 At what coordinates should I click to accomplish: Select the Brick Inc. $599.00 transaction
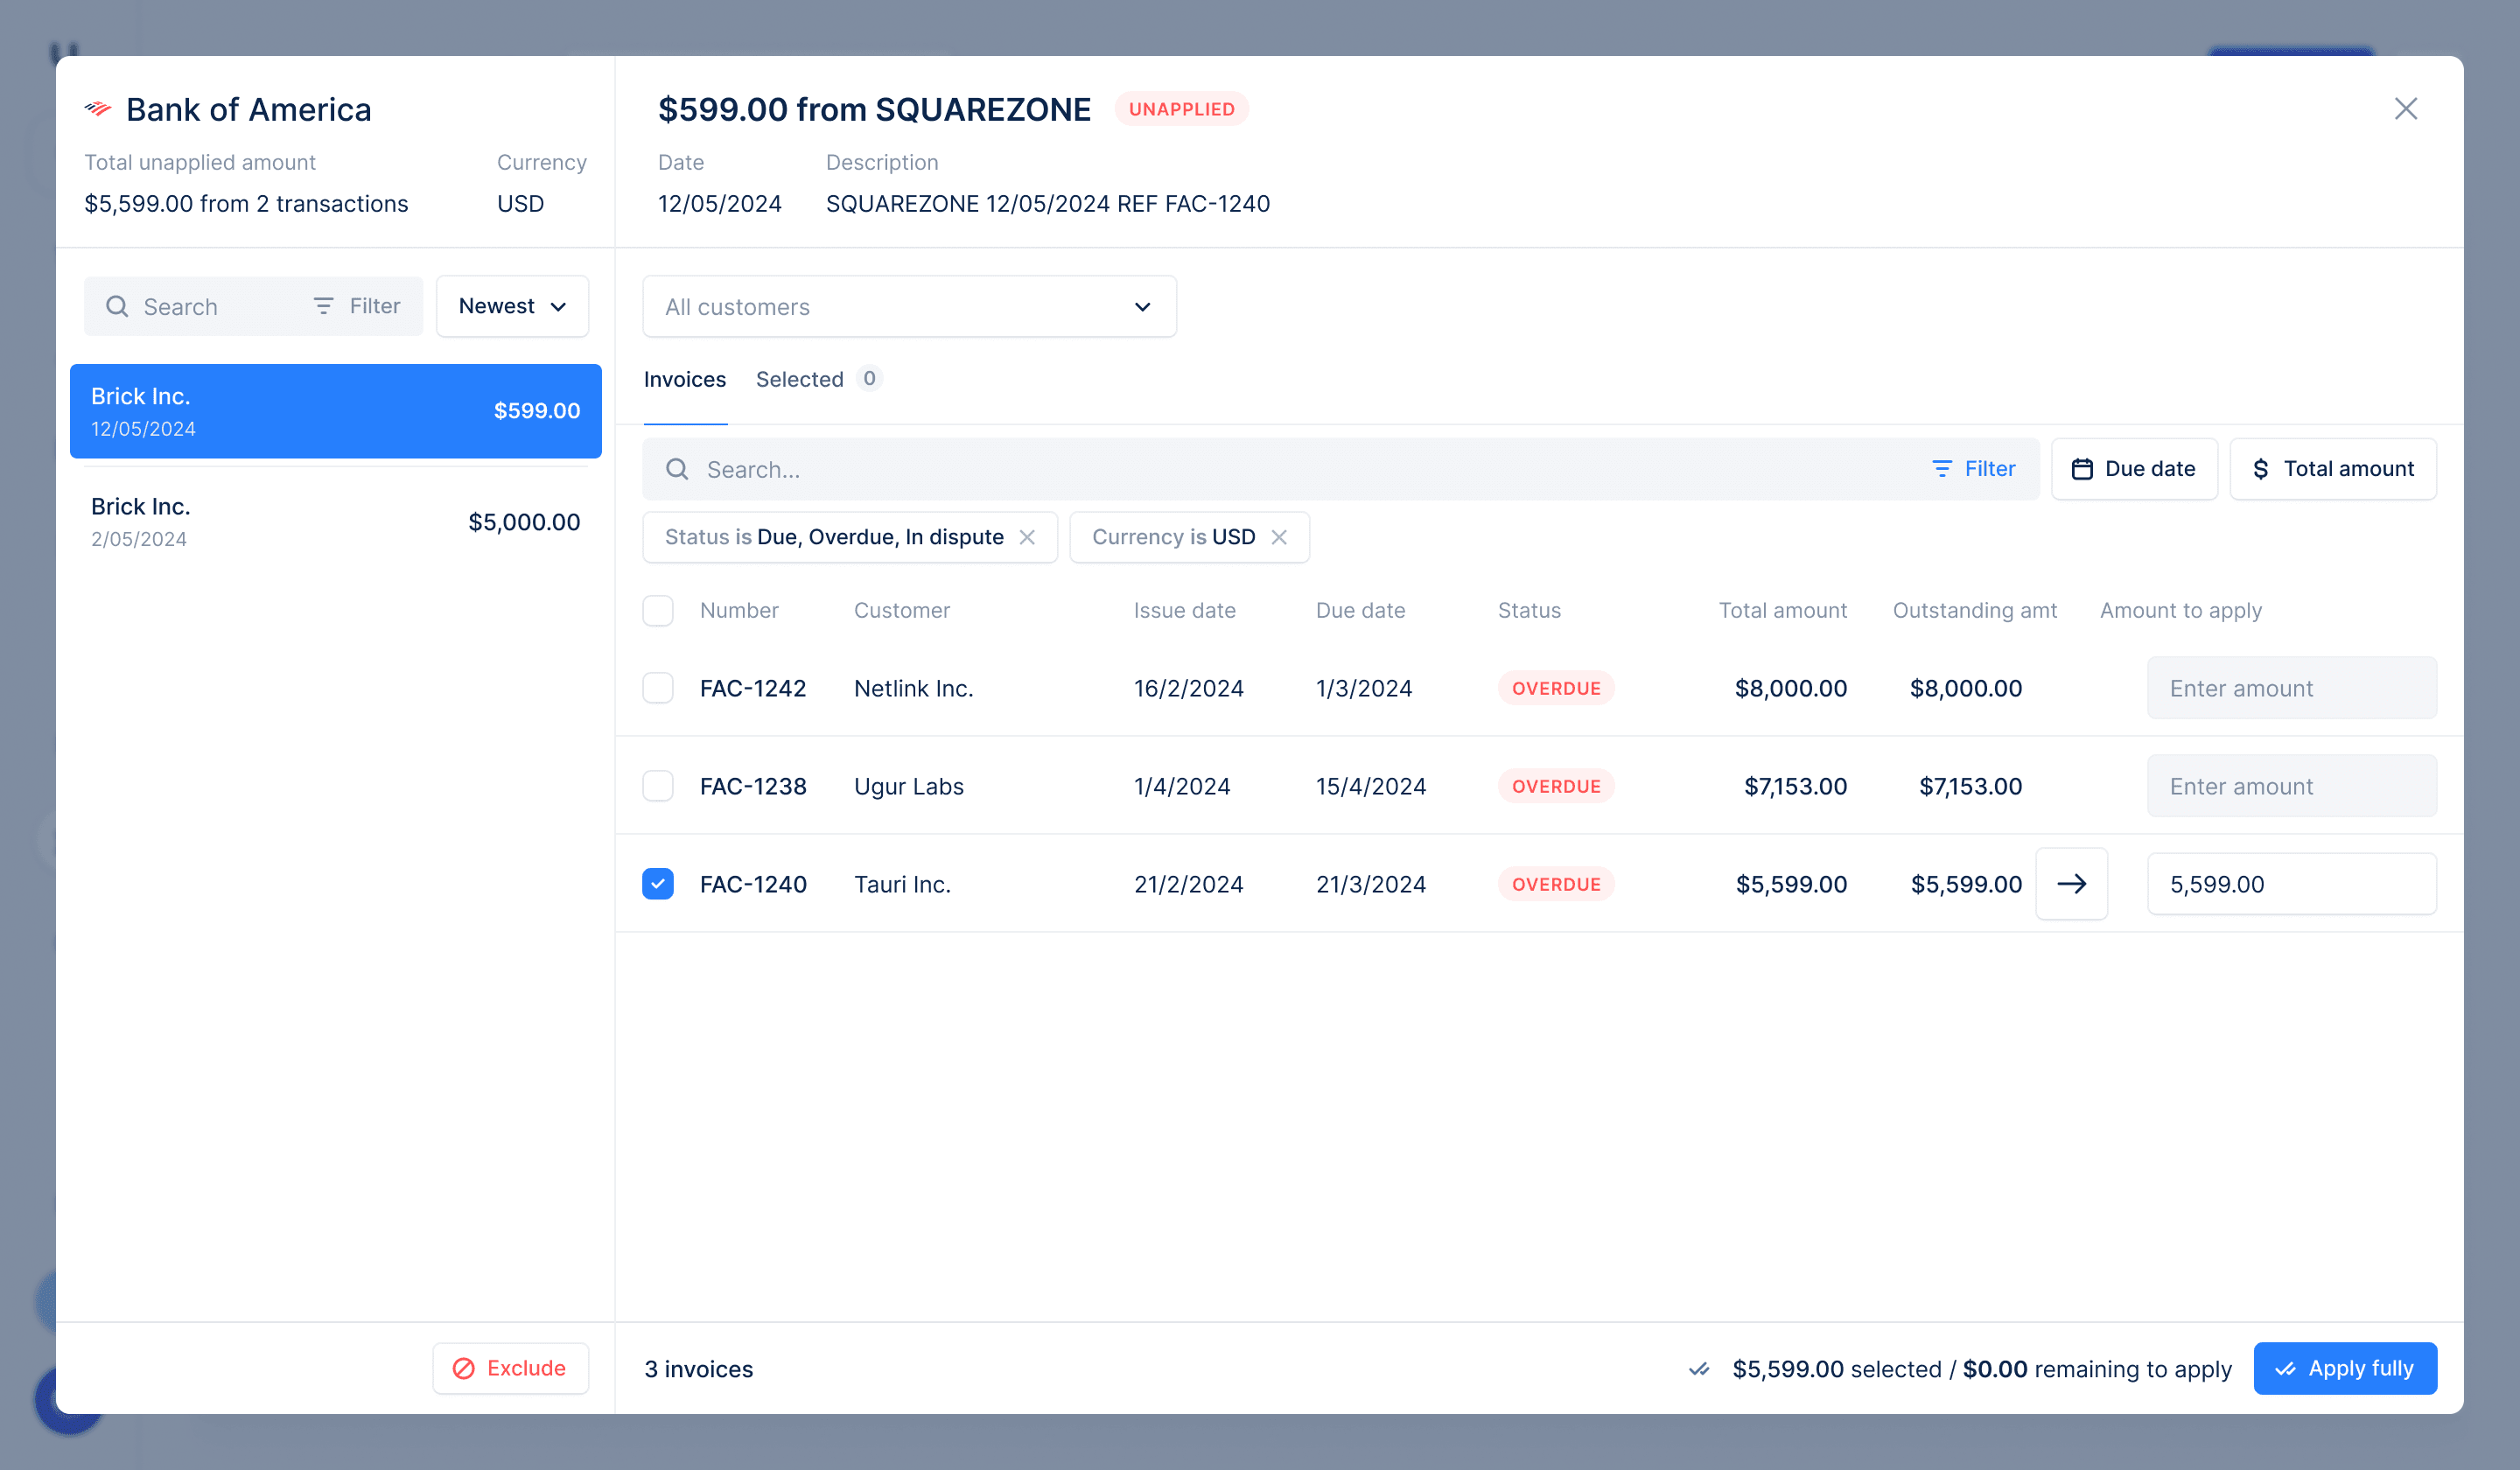(336, 411)
